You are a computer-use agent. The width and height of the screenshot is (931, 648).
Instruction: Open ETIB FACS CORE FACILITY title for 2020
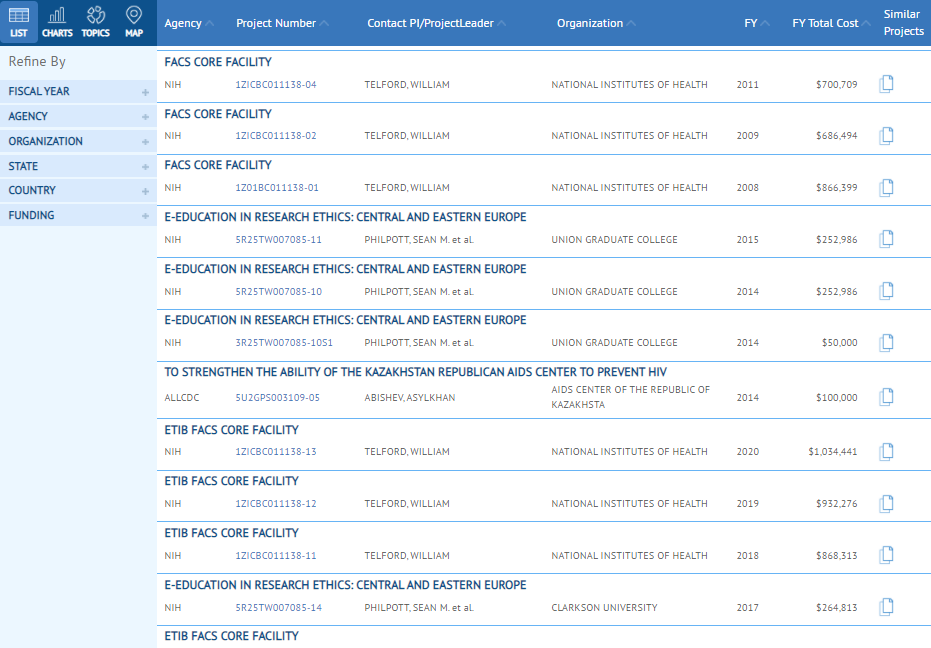[232, 430]
